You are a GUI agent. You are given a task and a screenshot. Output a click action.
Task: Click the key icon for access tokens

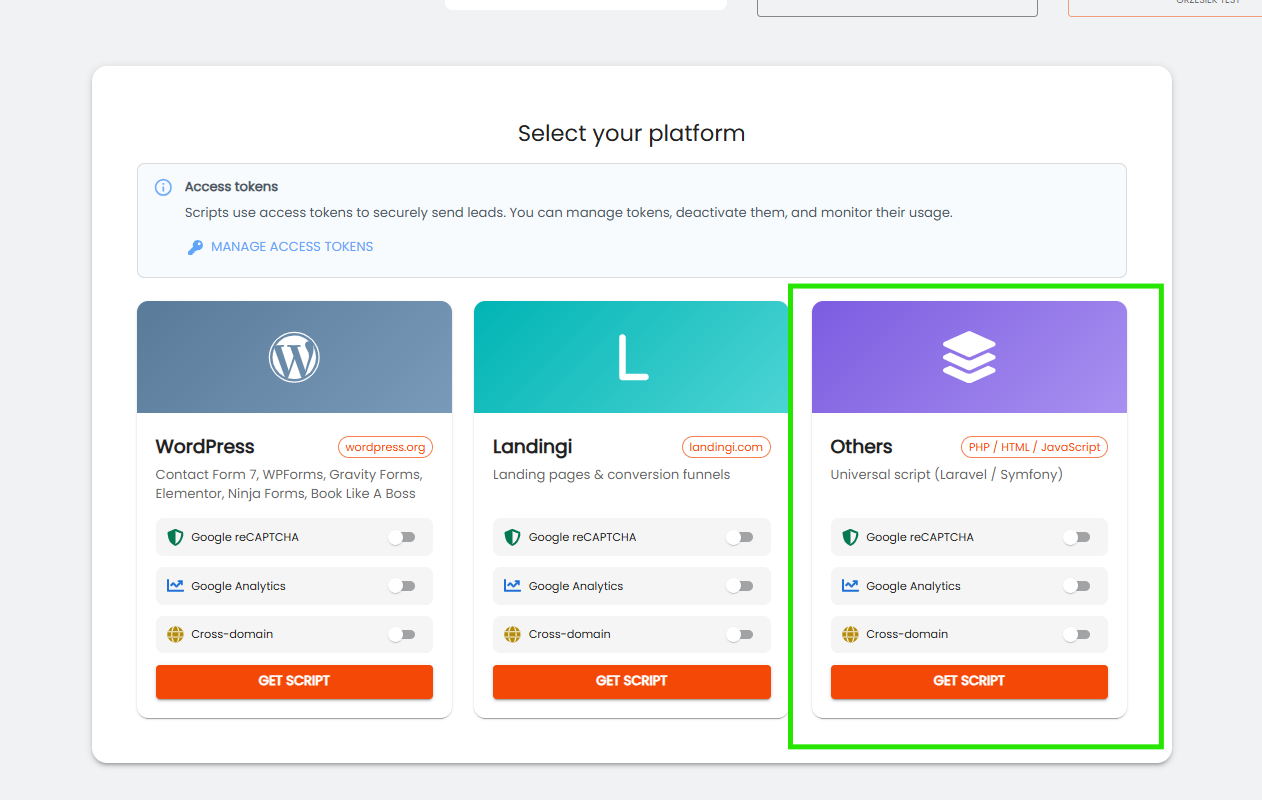click(195, 247)
